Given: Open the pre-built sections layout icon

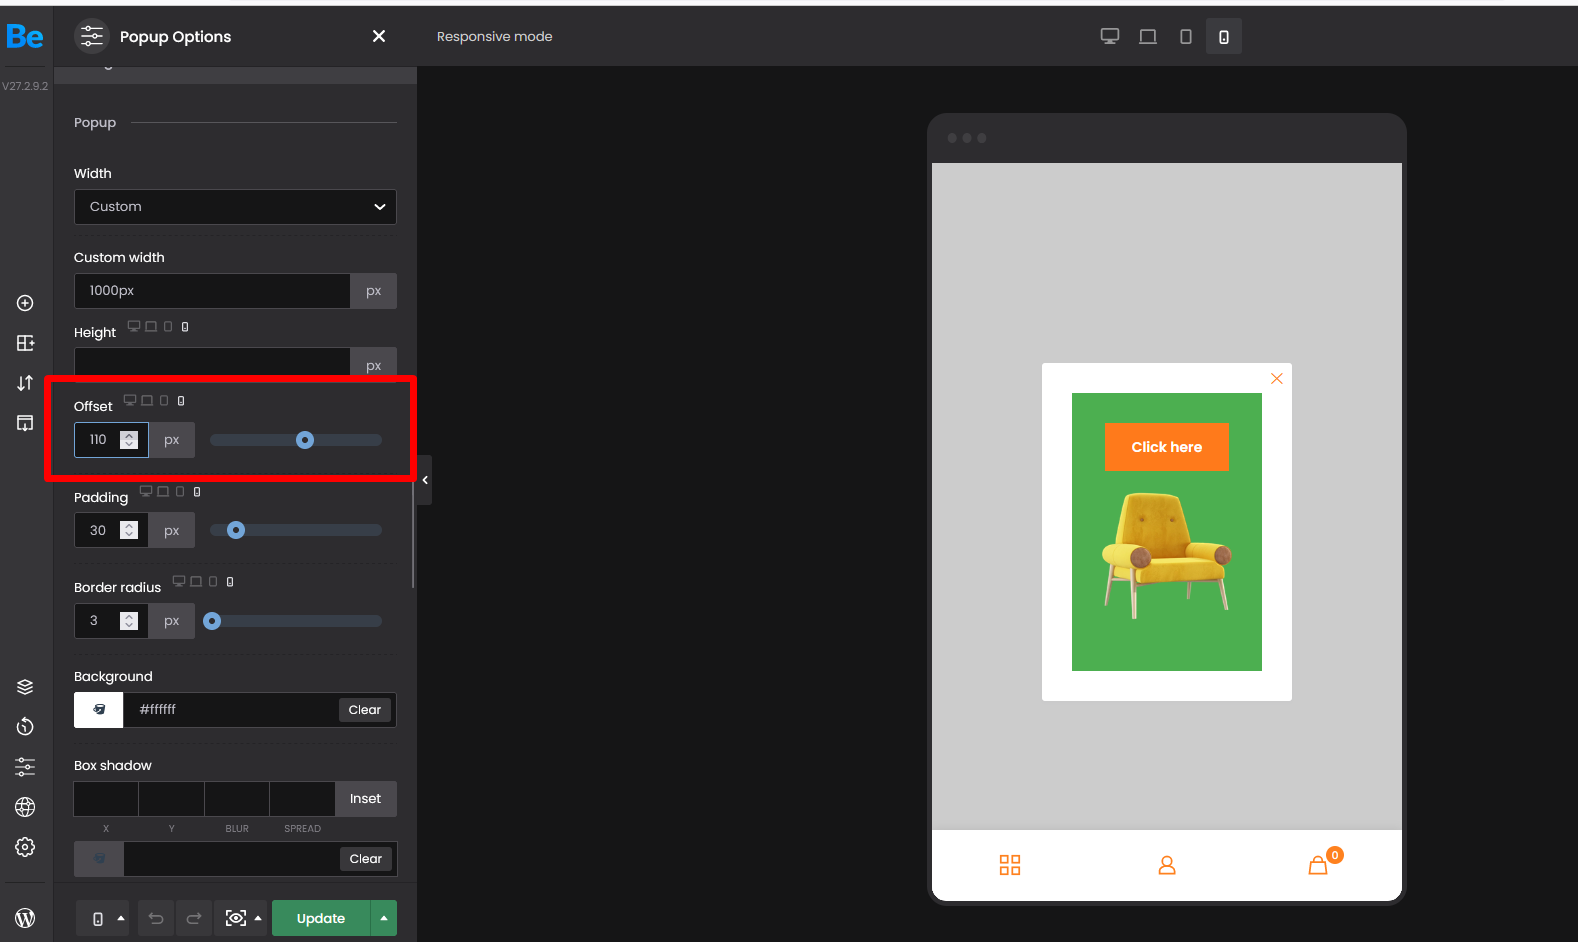Looking at the screenshot, I should tap(25, 343).
